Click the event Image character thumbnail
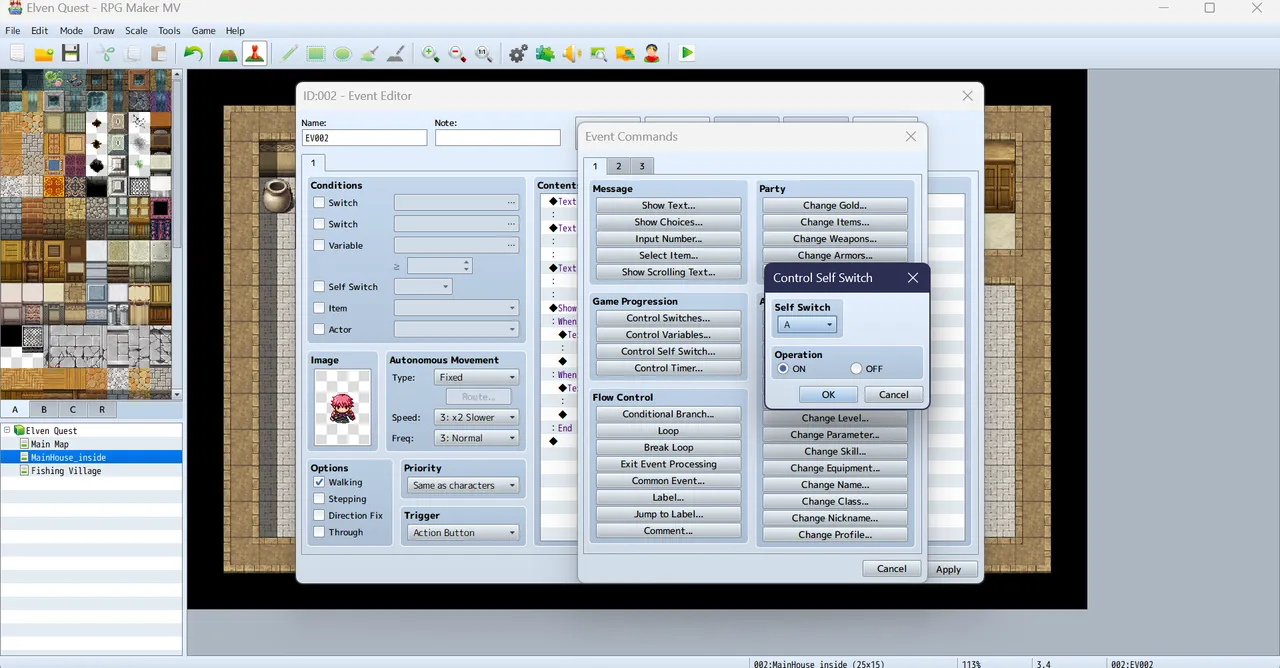The image size is (1280, 668). point(343,407)
